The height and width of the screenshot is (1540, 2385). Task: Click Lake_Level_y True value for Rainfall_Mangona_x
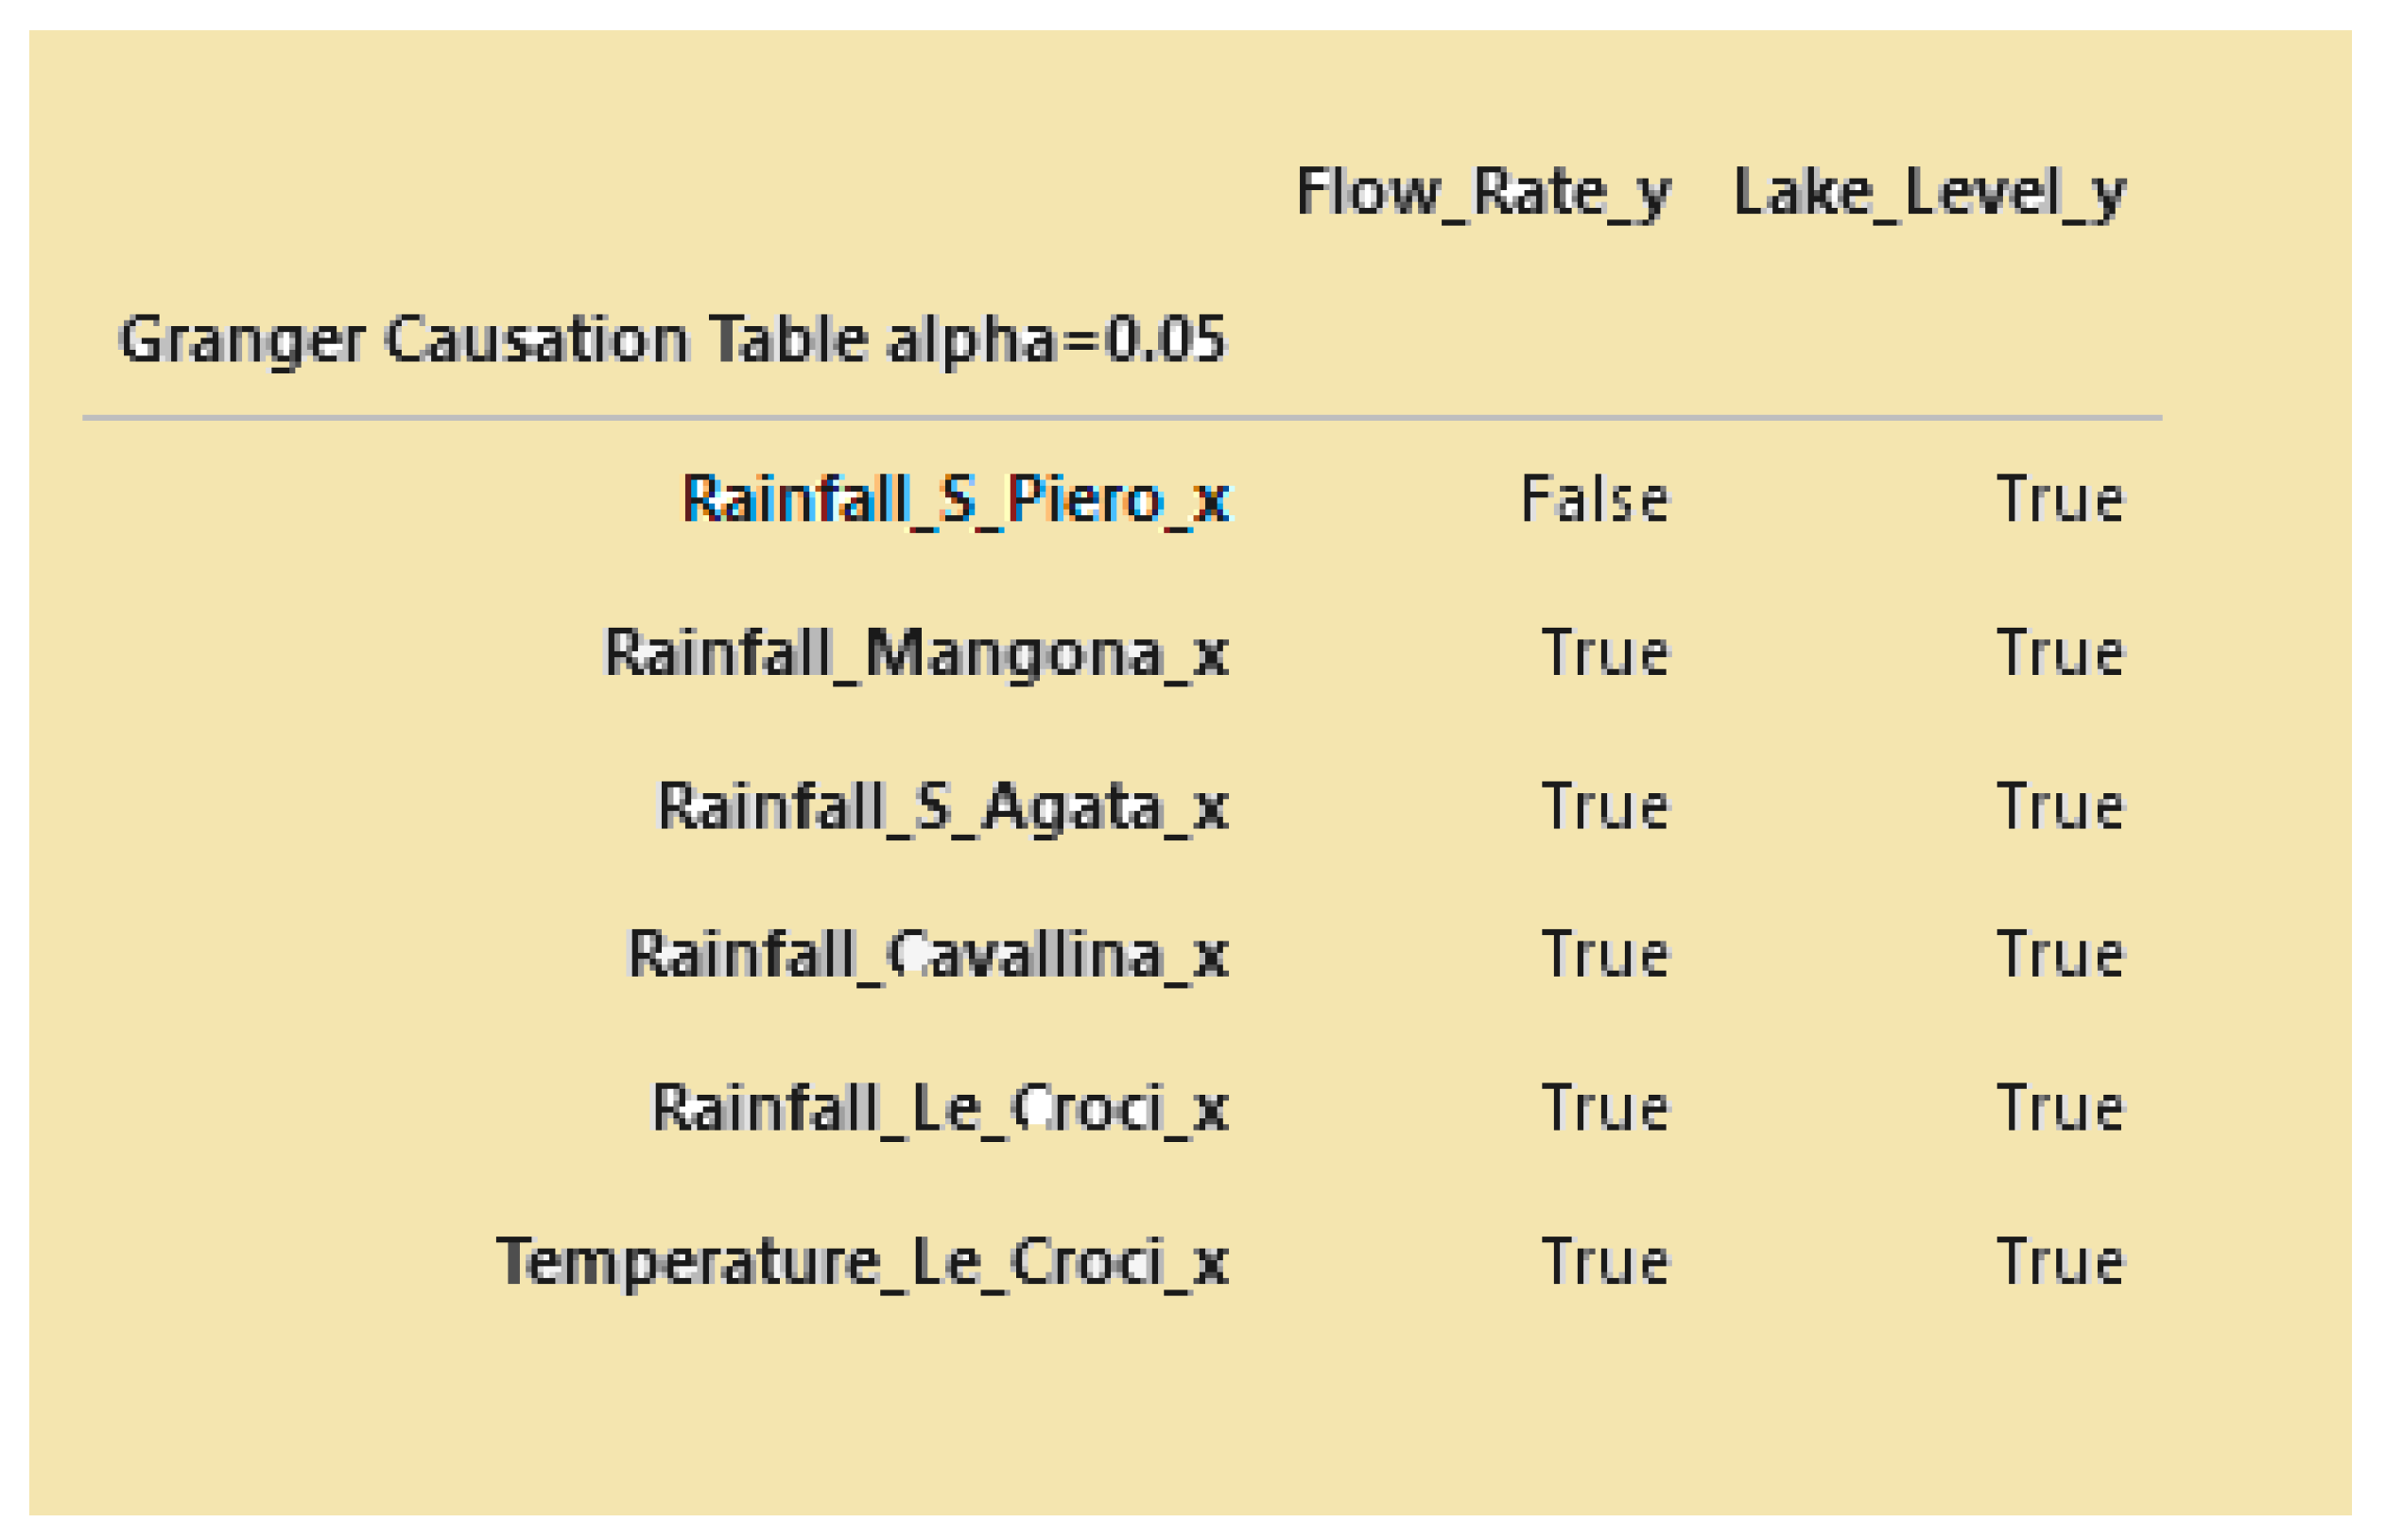coord(2060,654)
